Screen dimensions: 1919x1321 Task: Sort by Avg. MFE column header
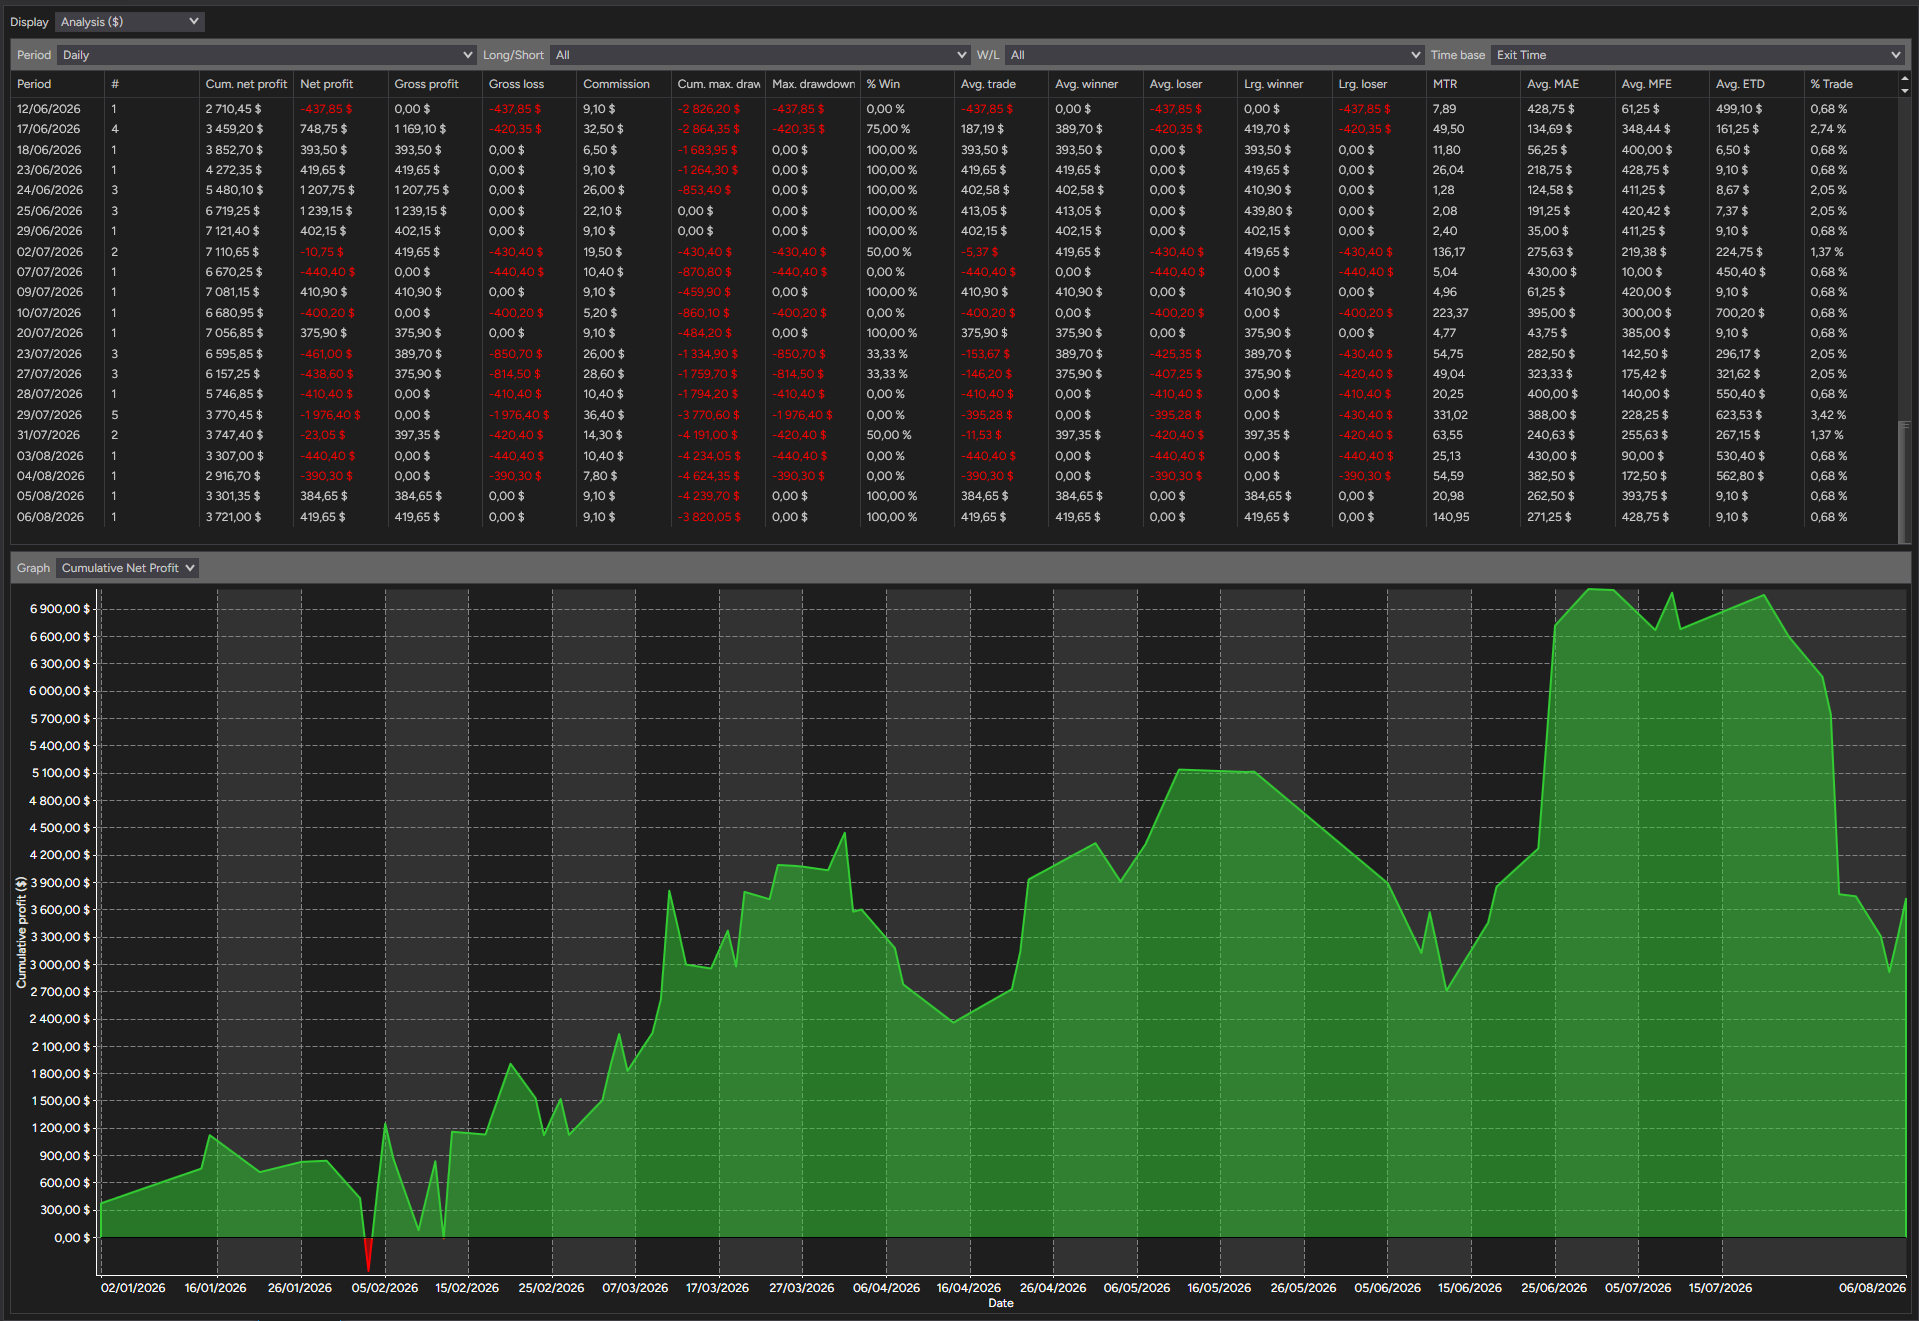coord(1662,84)
